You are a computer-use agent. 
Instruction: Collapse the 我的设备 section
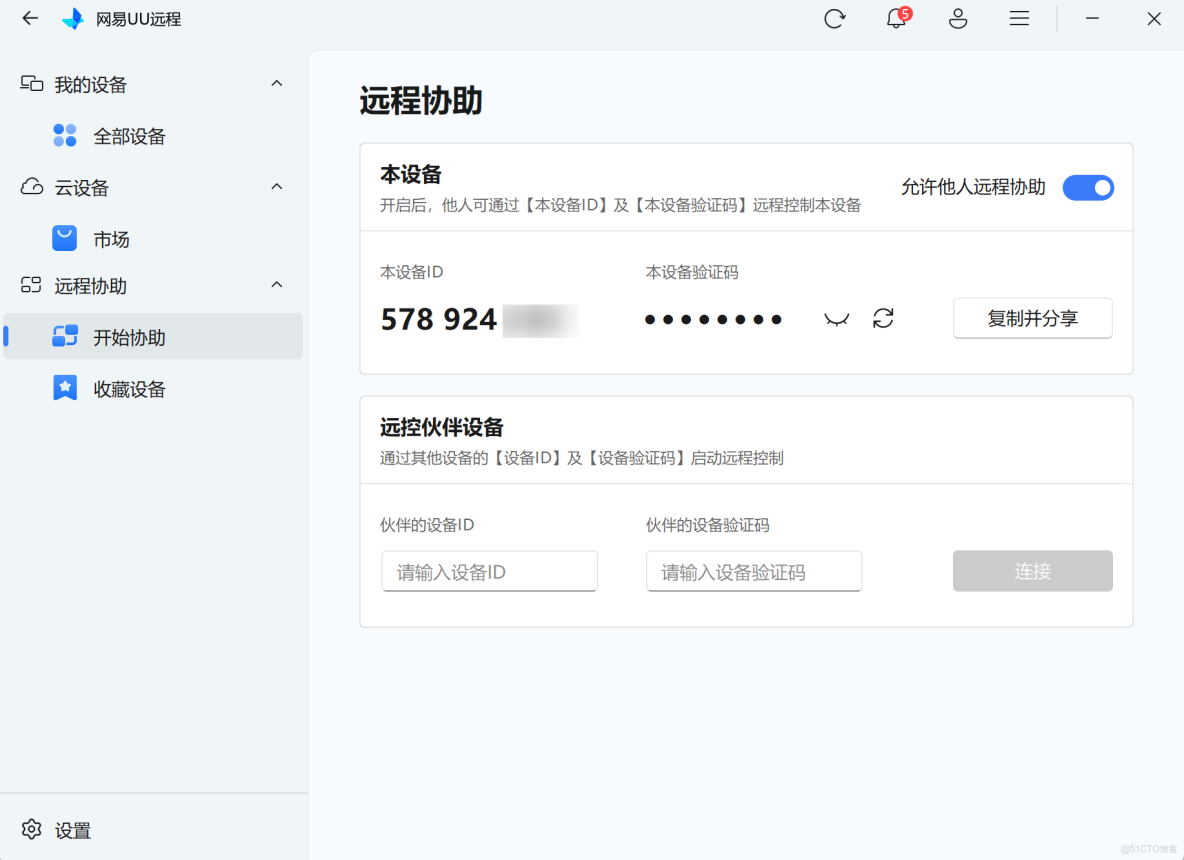[x=276, y=84]
